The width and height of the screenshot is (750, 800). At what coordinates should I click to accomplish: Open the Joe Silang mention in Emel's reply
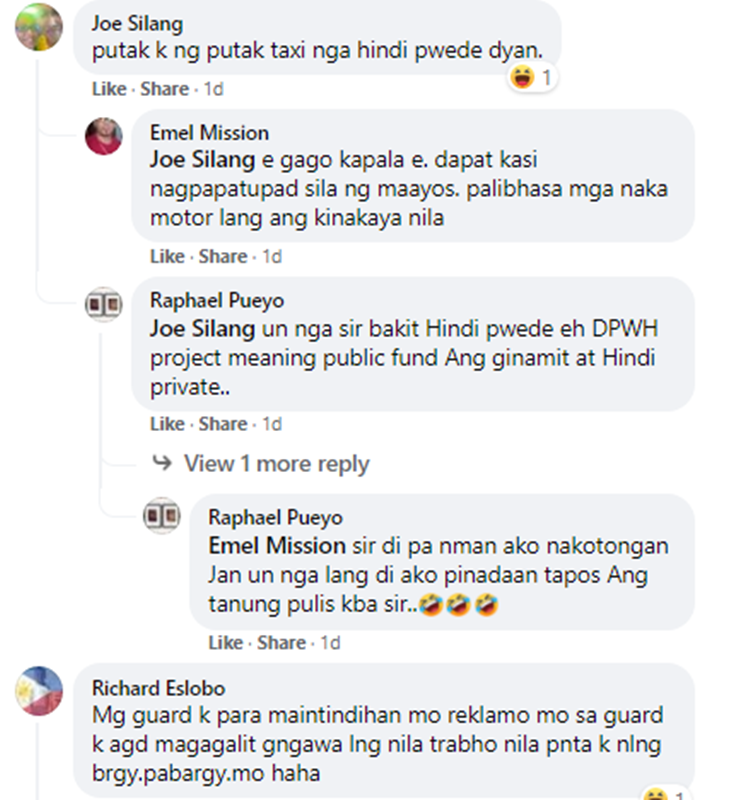pos(203,160)
